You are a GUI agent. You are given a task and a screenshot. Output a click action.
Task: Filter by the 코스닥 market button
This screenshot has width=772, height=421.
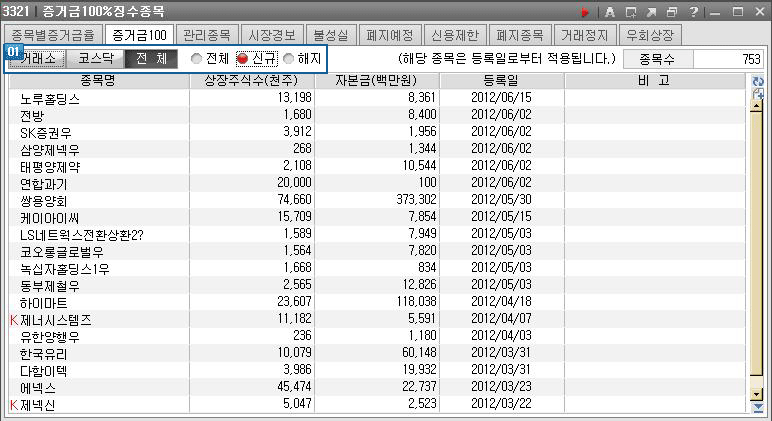coord(96,59)
